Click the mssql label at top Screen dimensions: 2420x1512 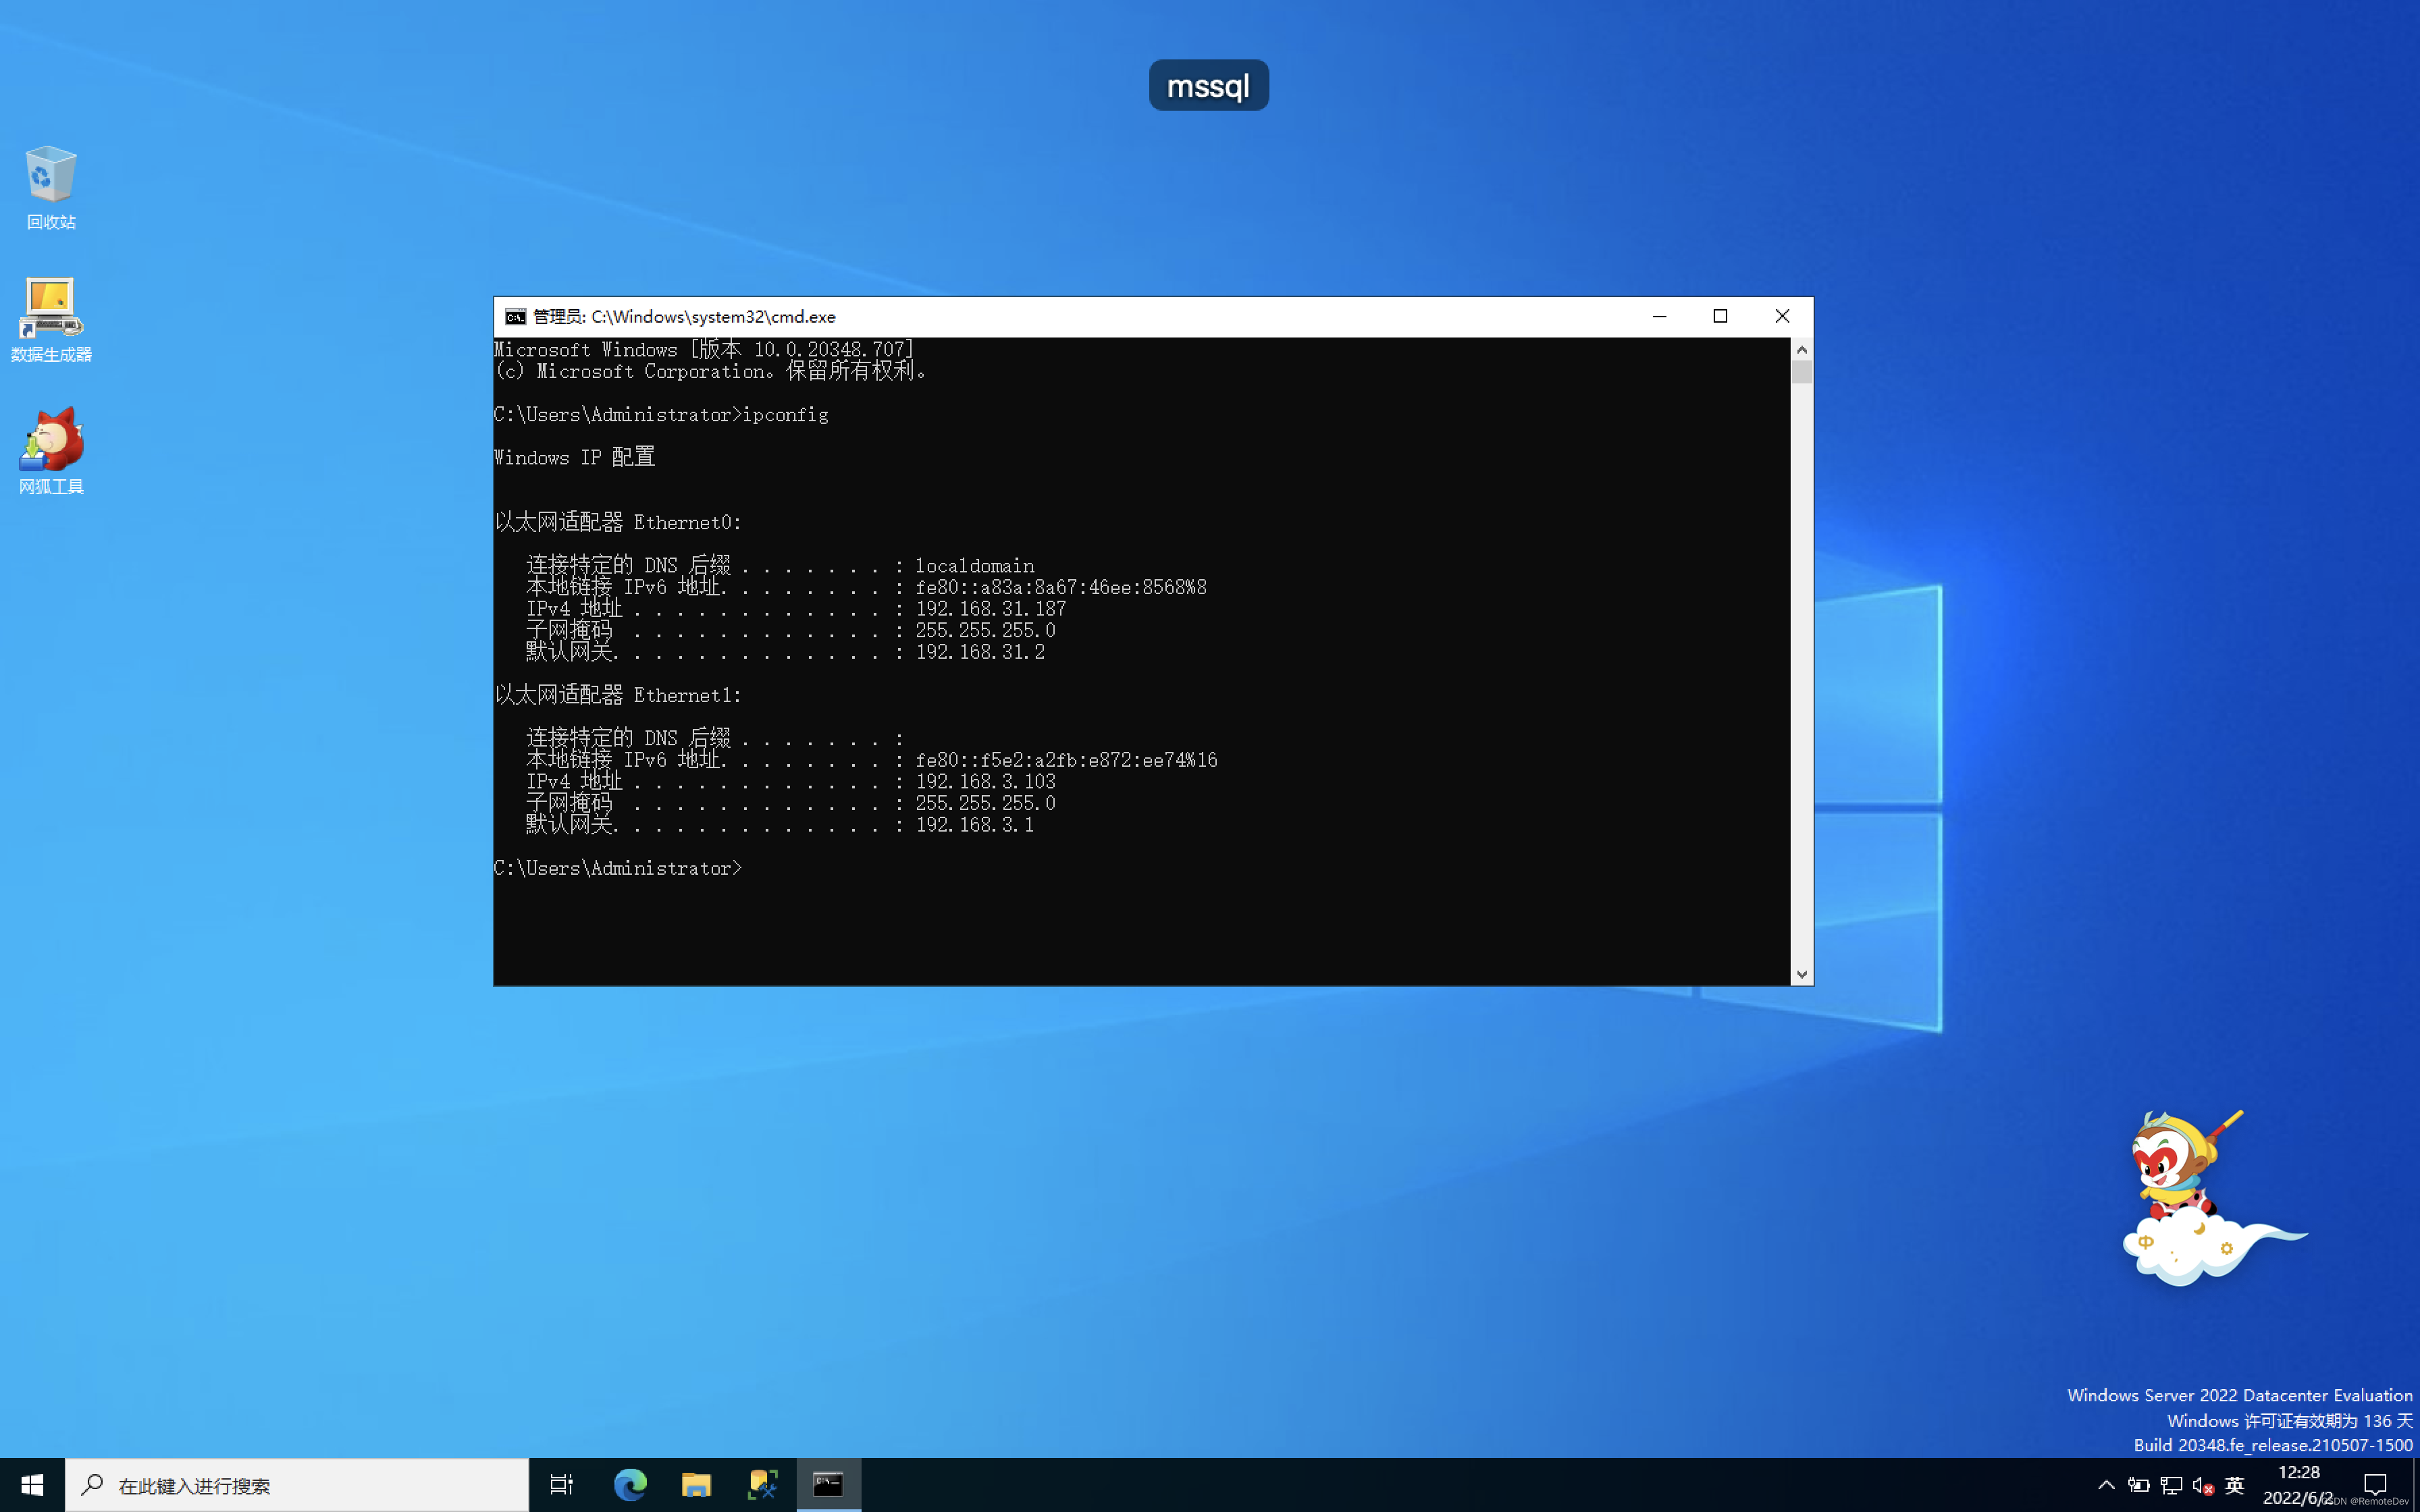(x=1208, y=86)
